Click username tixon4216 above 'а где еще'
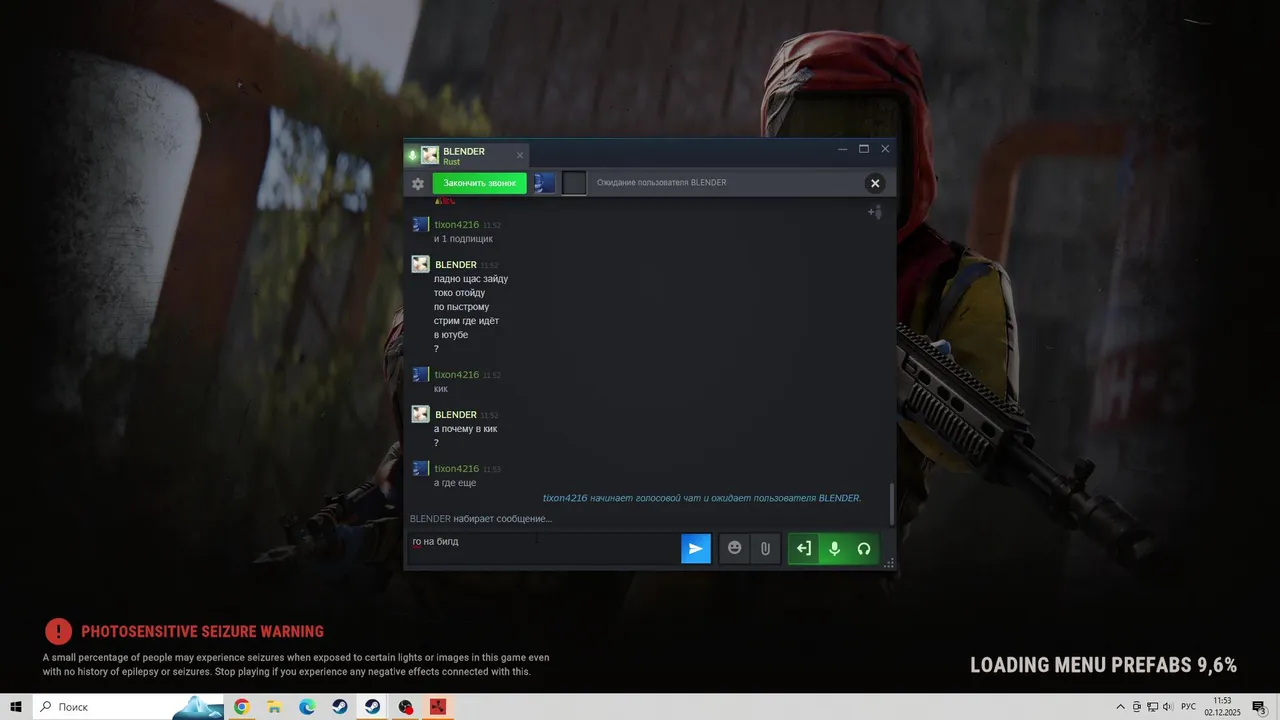The image size is (1280, 720). [457, 469]
